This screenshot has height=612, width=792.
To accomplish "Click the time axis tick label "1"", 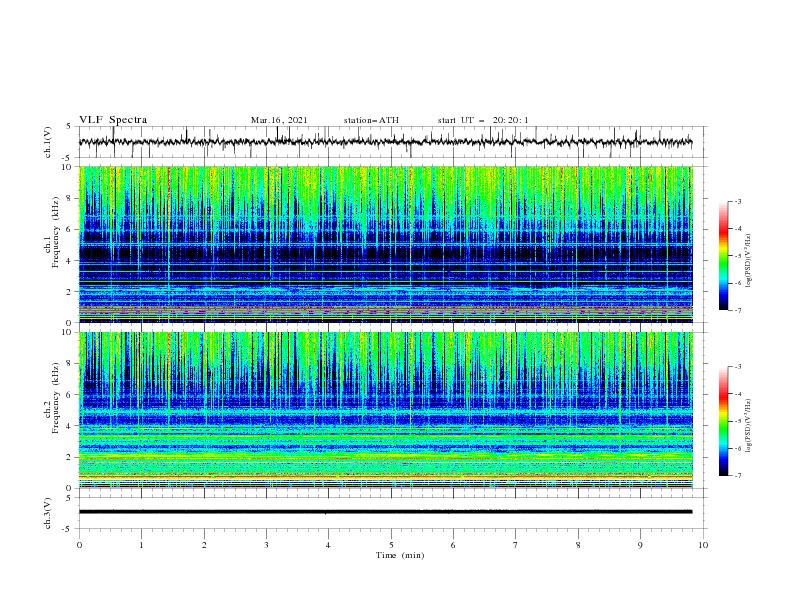I will pyautogui.click(x=142, y=545).
